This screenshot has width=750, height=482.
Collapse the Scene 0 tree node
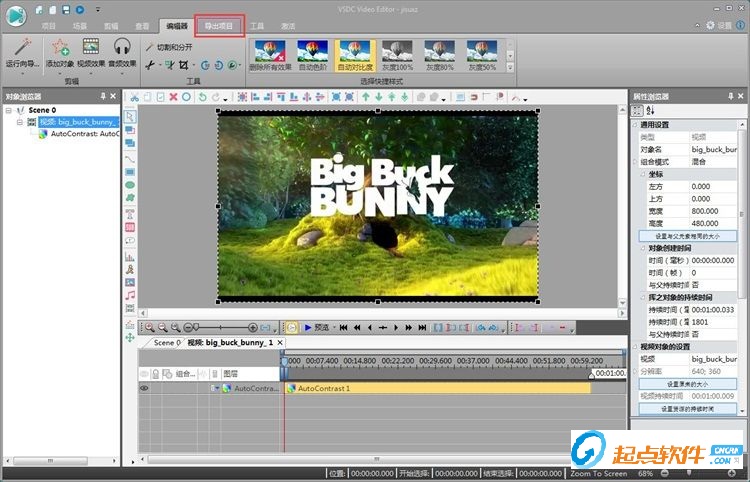9,110
